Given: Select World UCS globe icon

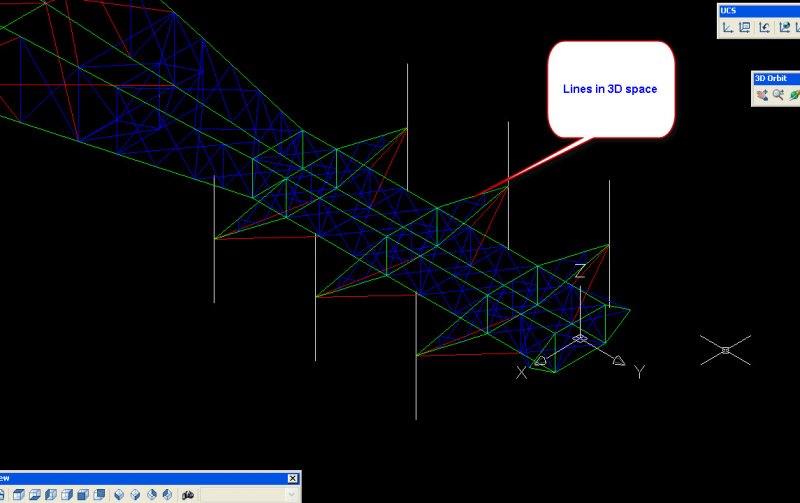Looking at the screenshot, I should (784, 28).
